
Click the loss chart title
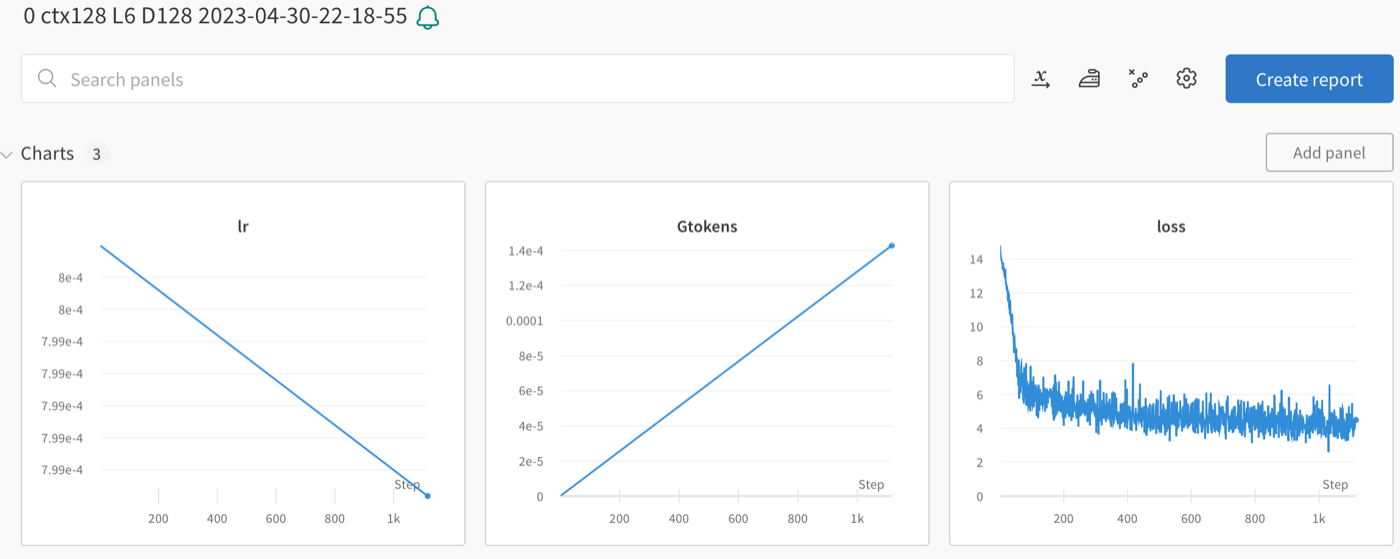pos(1171,226)
